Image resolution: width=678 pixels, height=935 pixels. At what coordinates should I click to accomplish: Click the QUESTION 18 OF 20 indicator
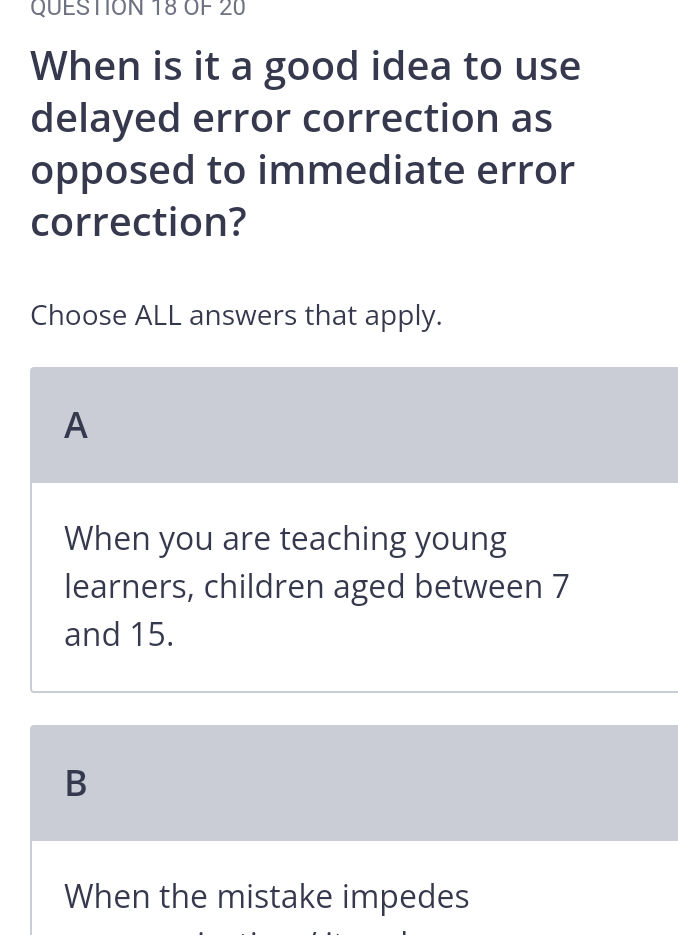[x=138, y=10]
